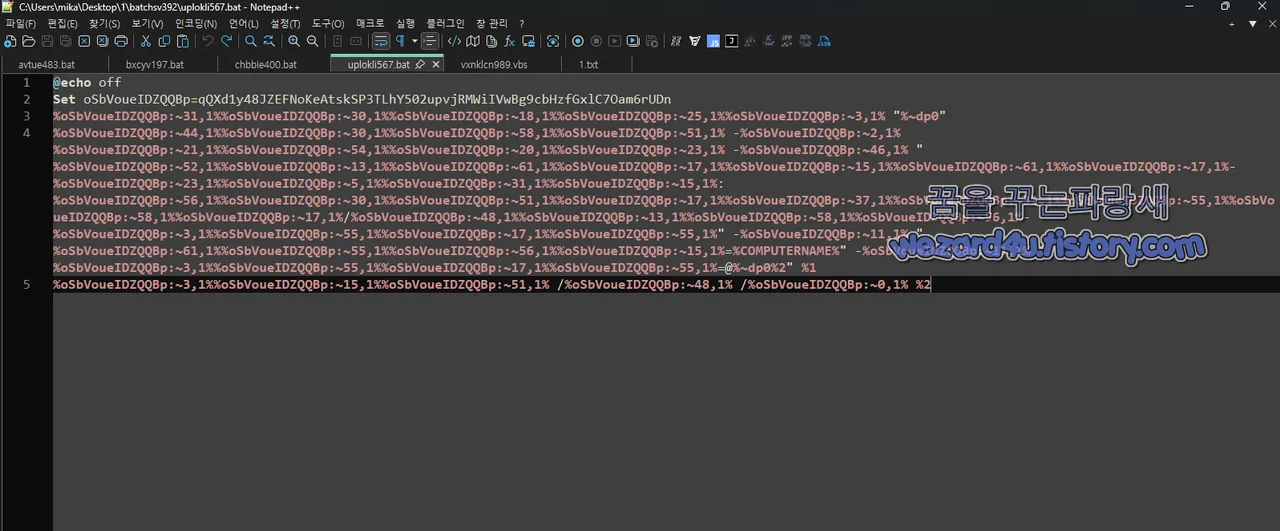
Task: Zoom out of the editor text
Action: click(312, 41)
